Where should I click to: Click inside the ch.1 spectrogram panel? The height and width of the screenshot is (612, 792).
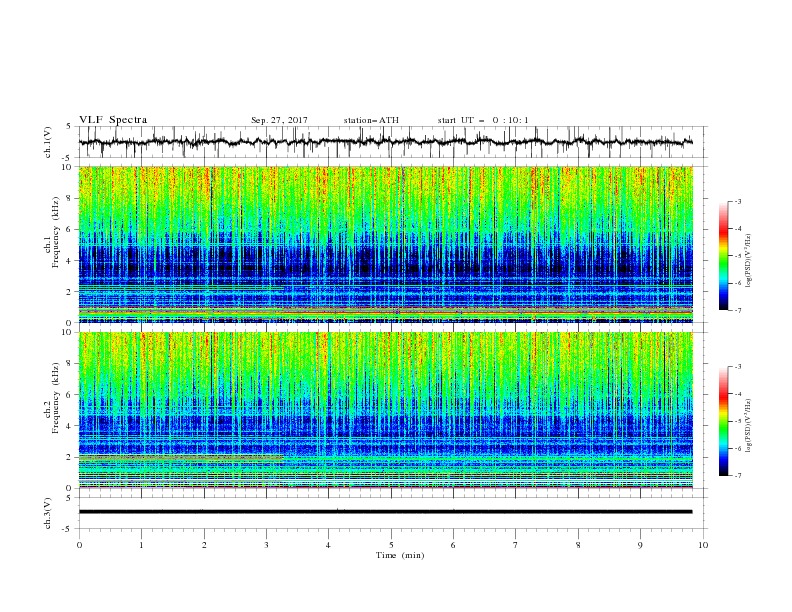click(x=385, y=244)
